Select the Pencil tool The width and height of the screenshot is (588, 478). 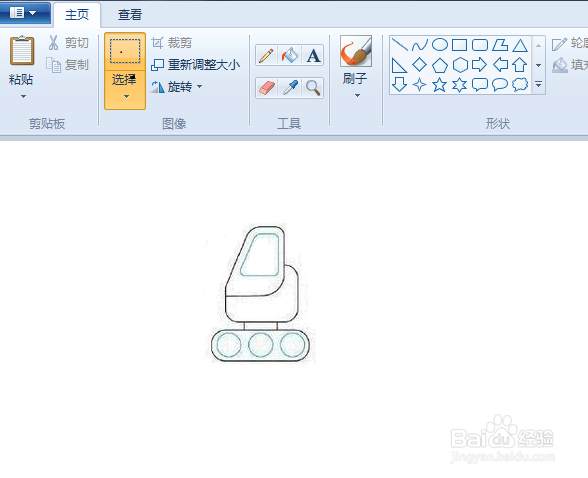coord(266,56)
